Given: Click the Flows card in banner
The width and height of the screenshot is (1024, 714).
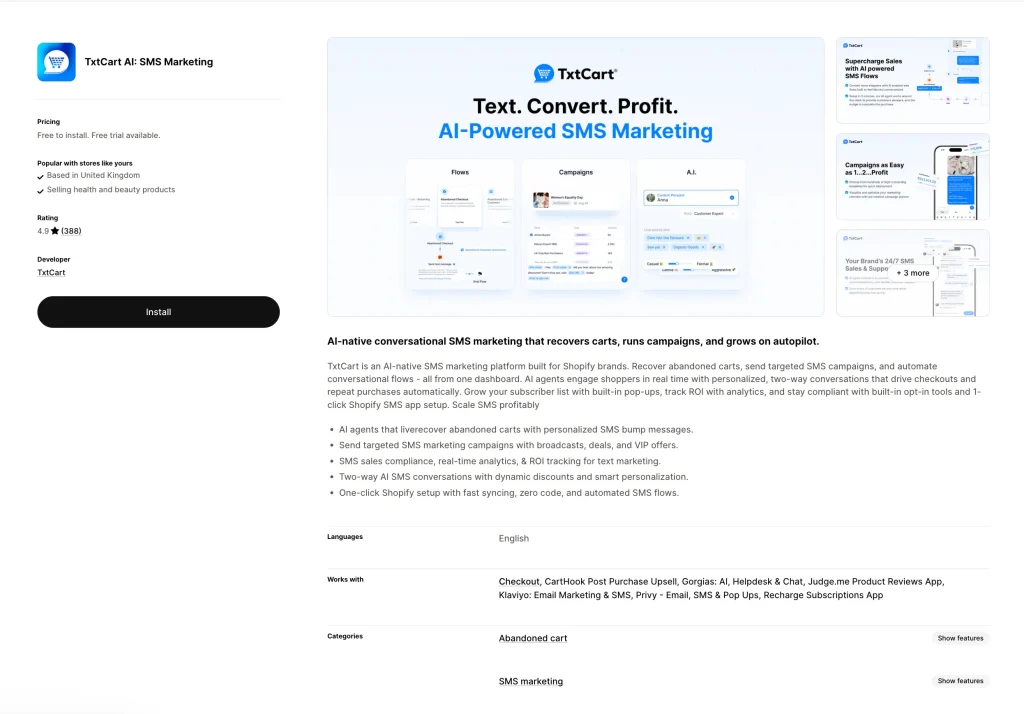Looking at the screenshot, I should [x=460, y=224].
